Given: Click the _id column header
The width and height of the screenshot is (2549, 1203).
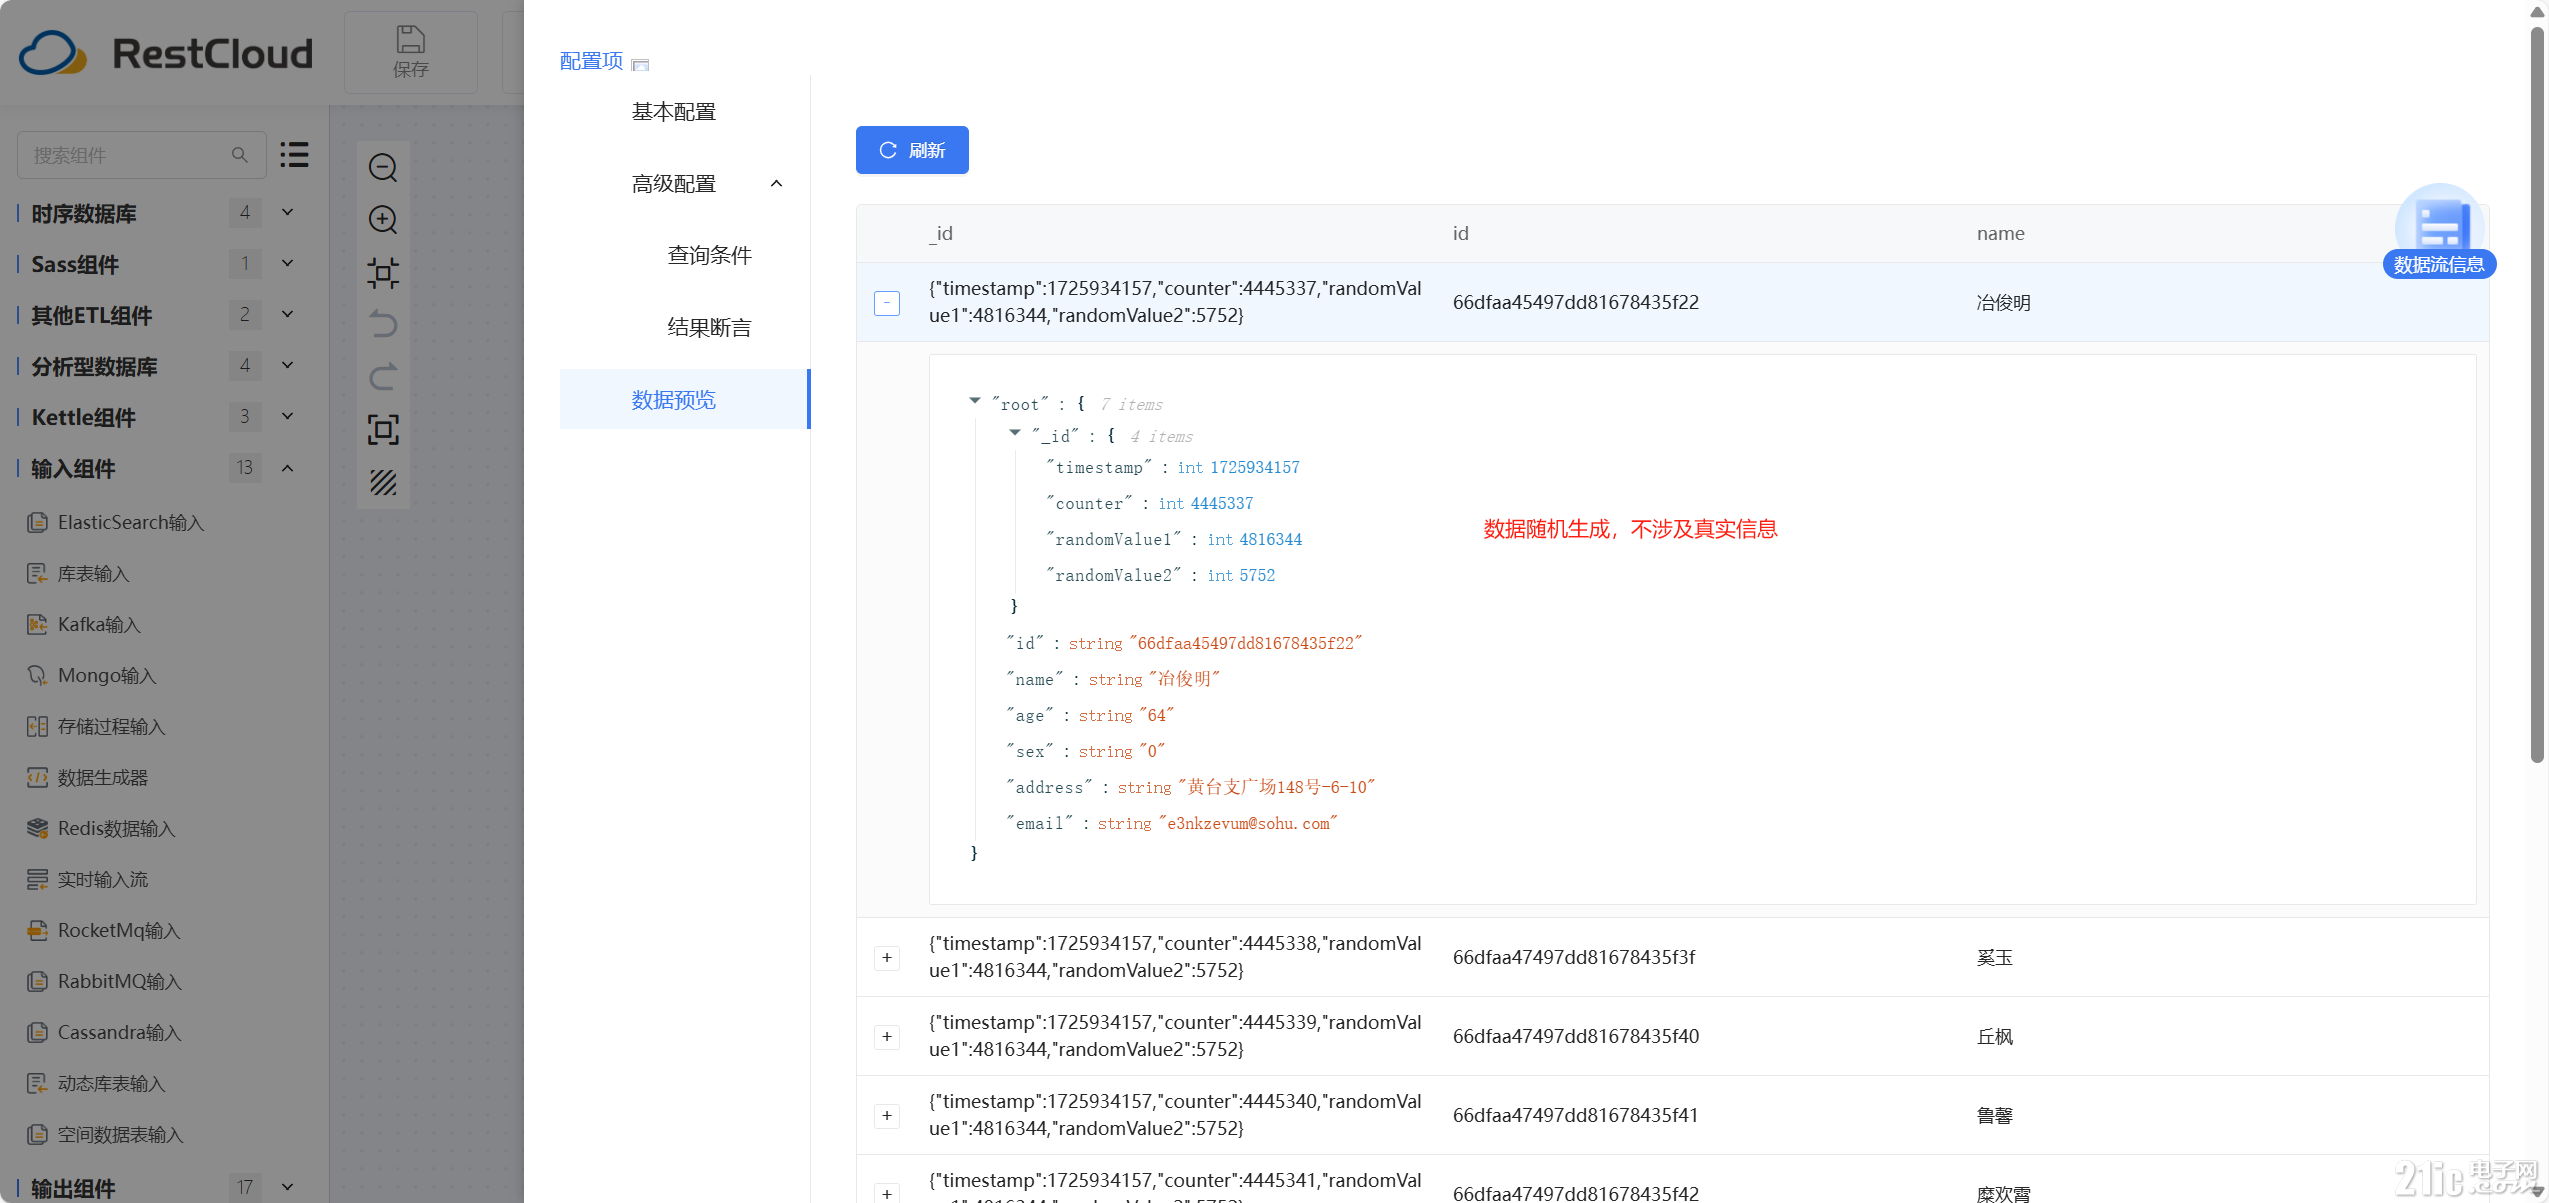Looking at the screenshot, I should [941, 233].
